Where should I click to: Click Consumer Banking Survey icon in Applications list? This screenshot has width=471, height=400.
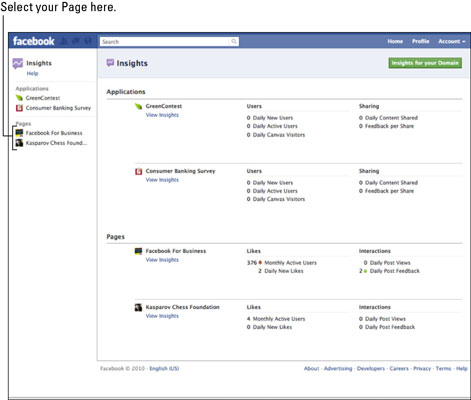138,171
